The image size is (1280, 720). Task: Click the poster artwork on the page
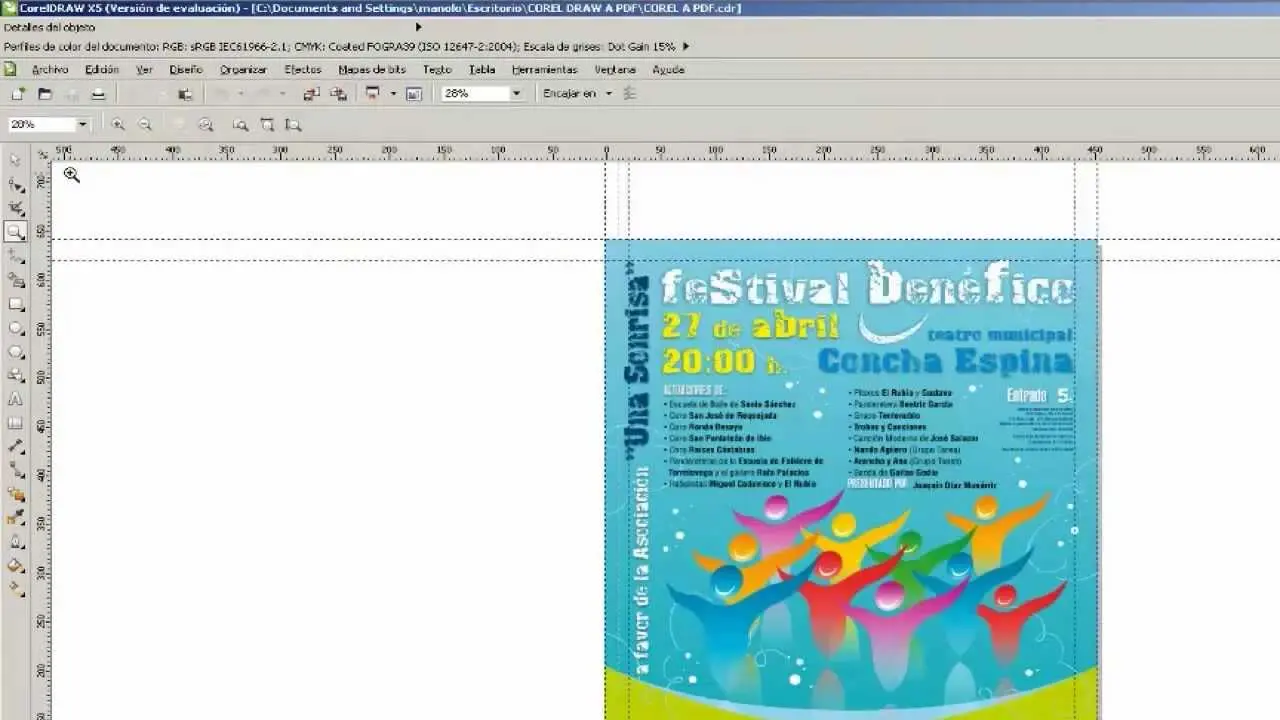point(852,480)
